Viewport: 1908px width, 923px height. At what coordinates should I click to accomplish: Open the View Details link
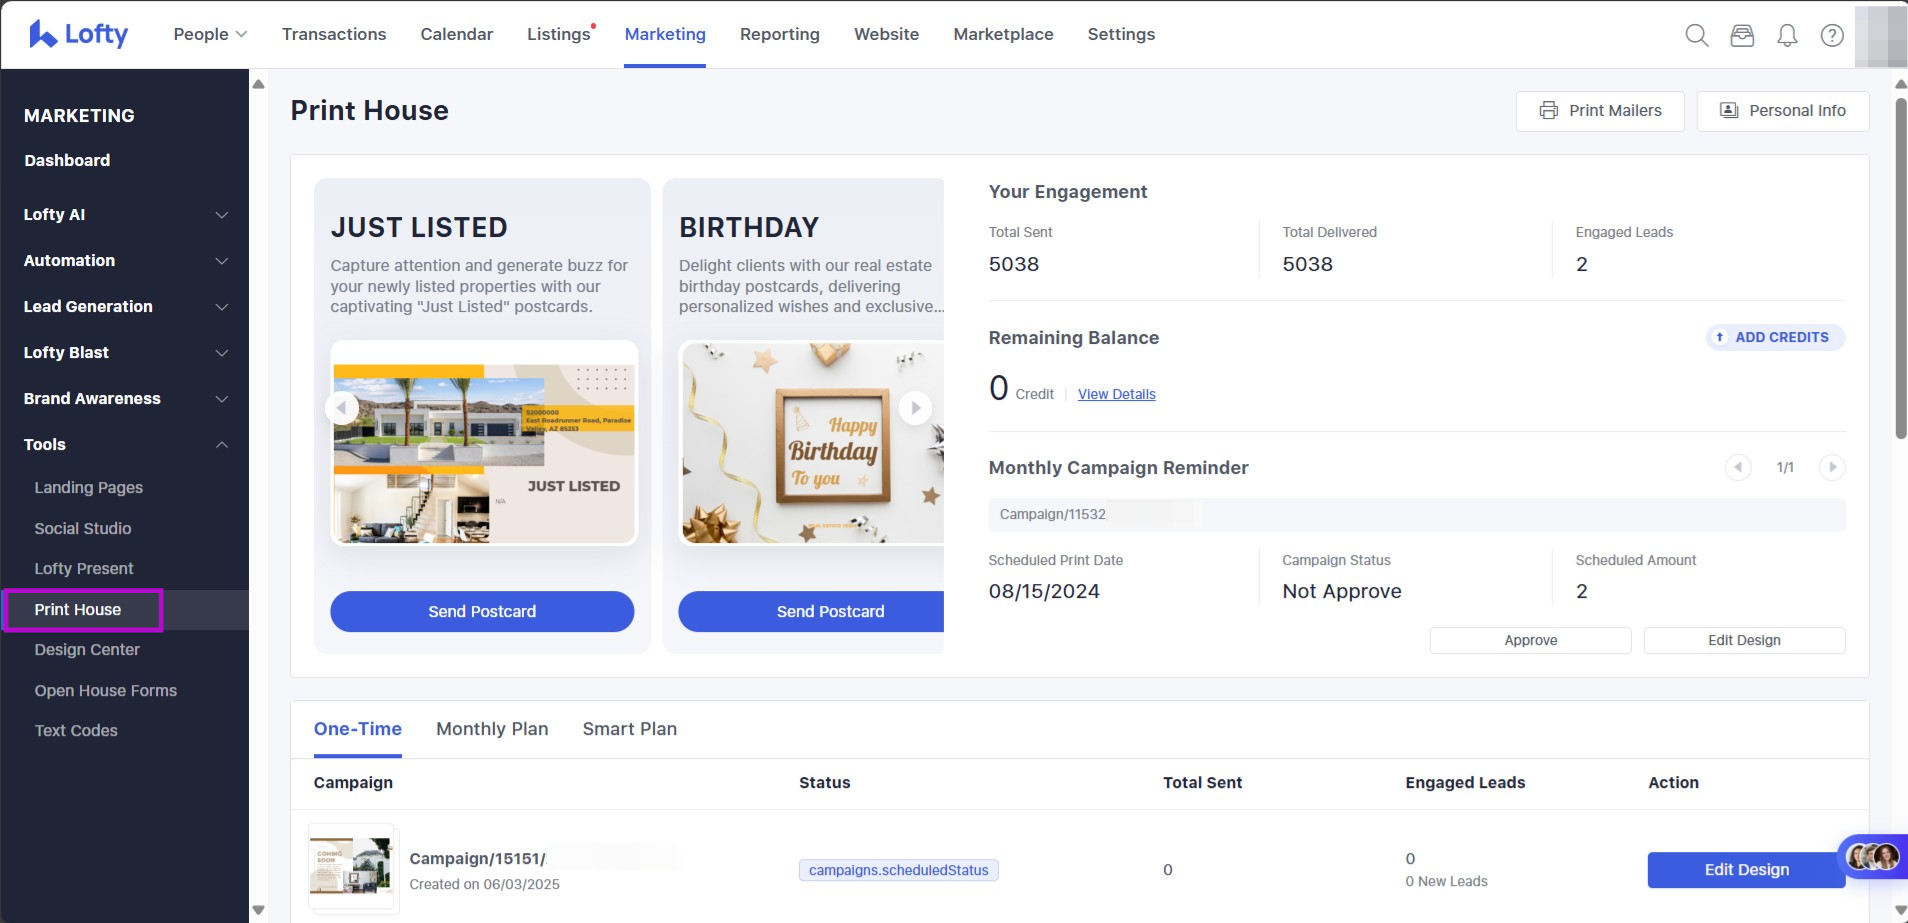(x=1116, y=394)
